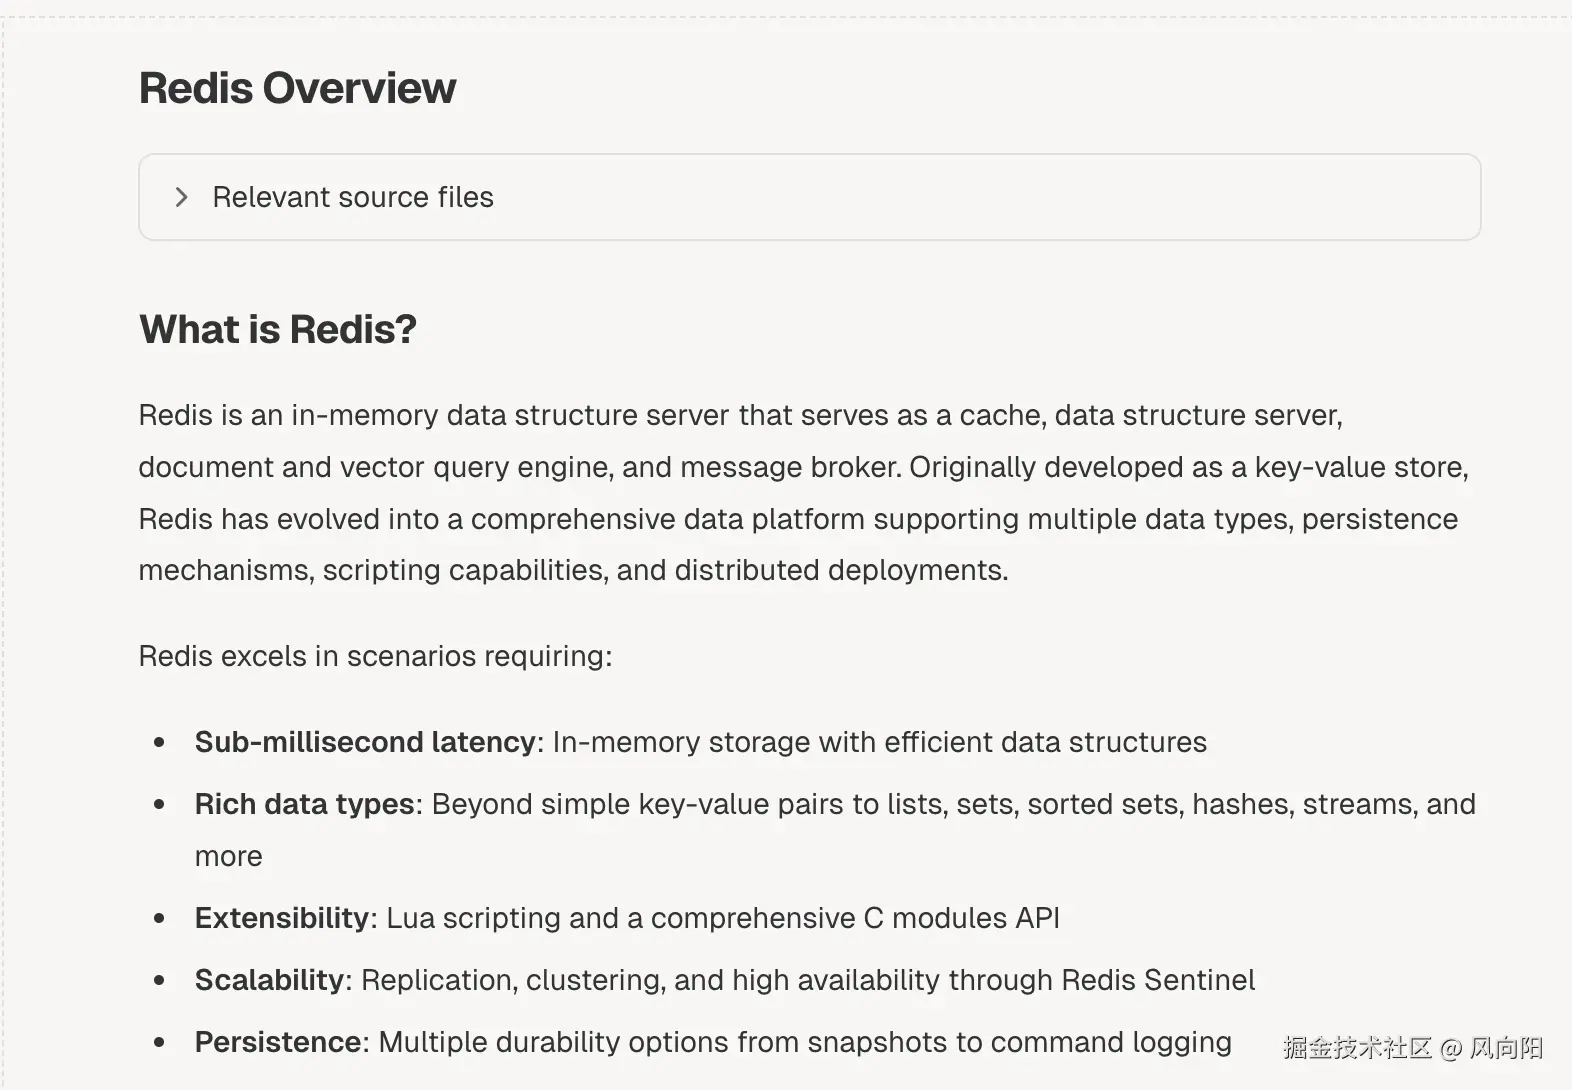Click the bullet dot before 'Extensibility'

point(159,918)
